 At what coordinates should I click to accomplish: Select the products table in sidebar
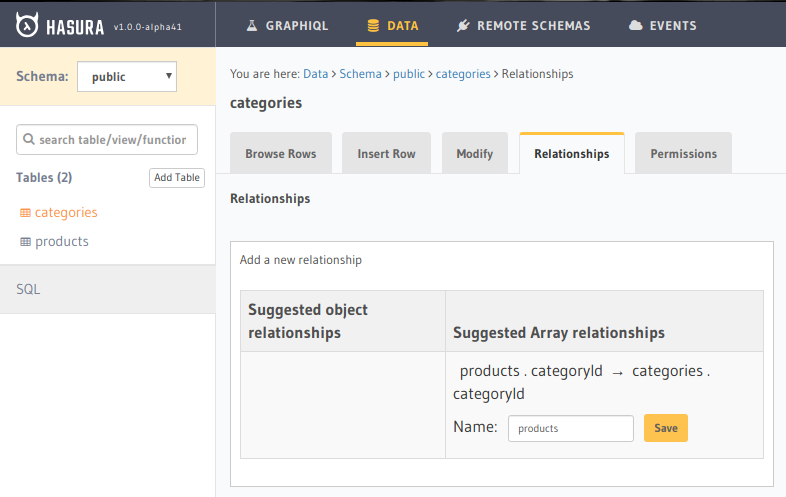[62, 242]
